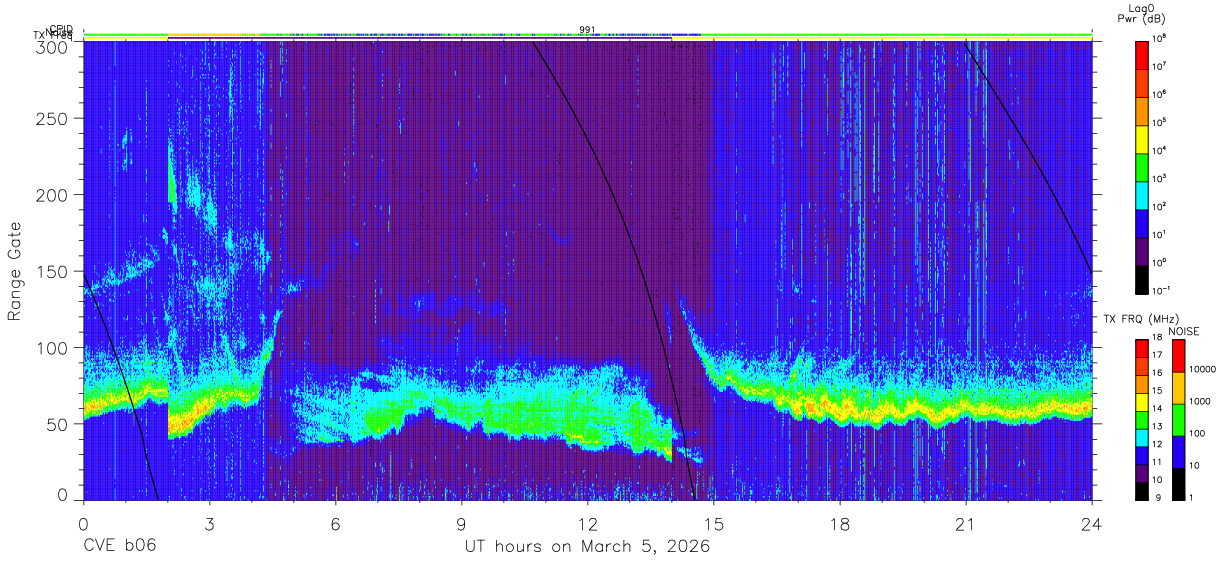Screen dimensions: 1228x567
Task: Click the '1000' NOISE scale value
Action: click(1201, 400)
